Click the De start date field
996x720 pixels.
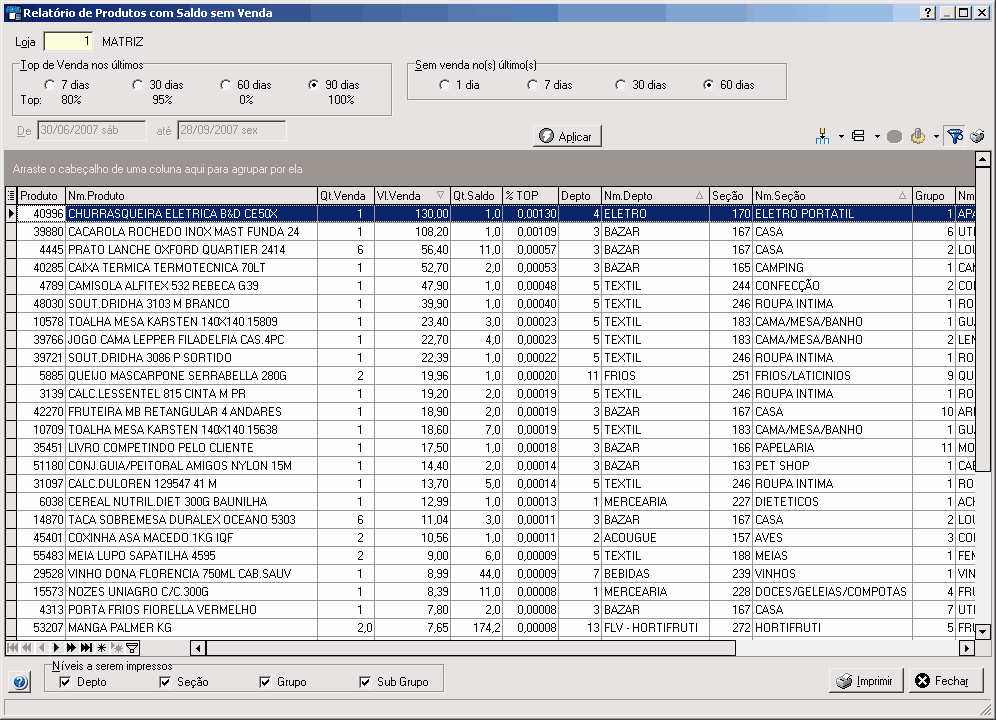[91, 130]
